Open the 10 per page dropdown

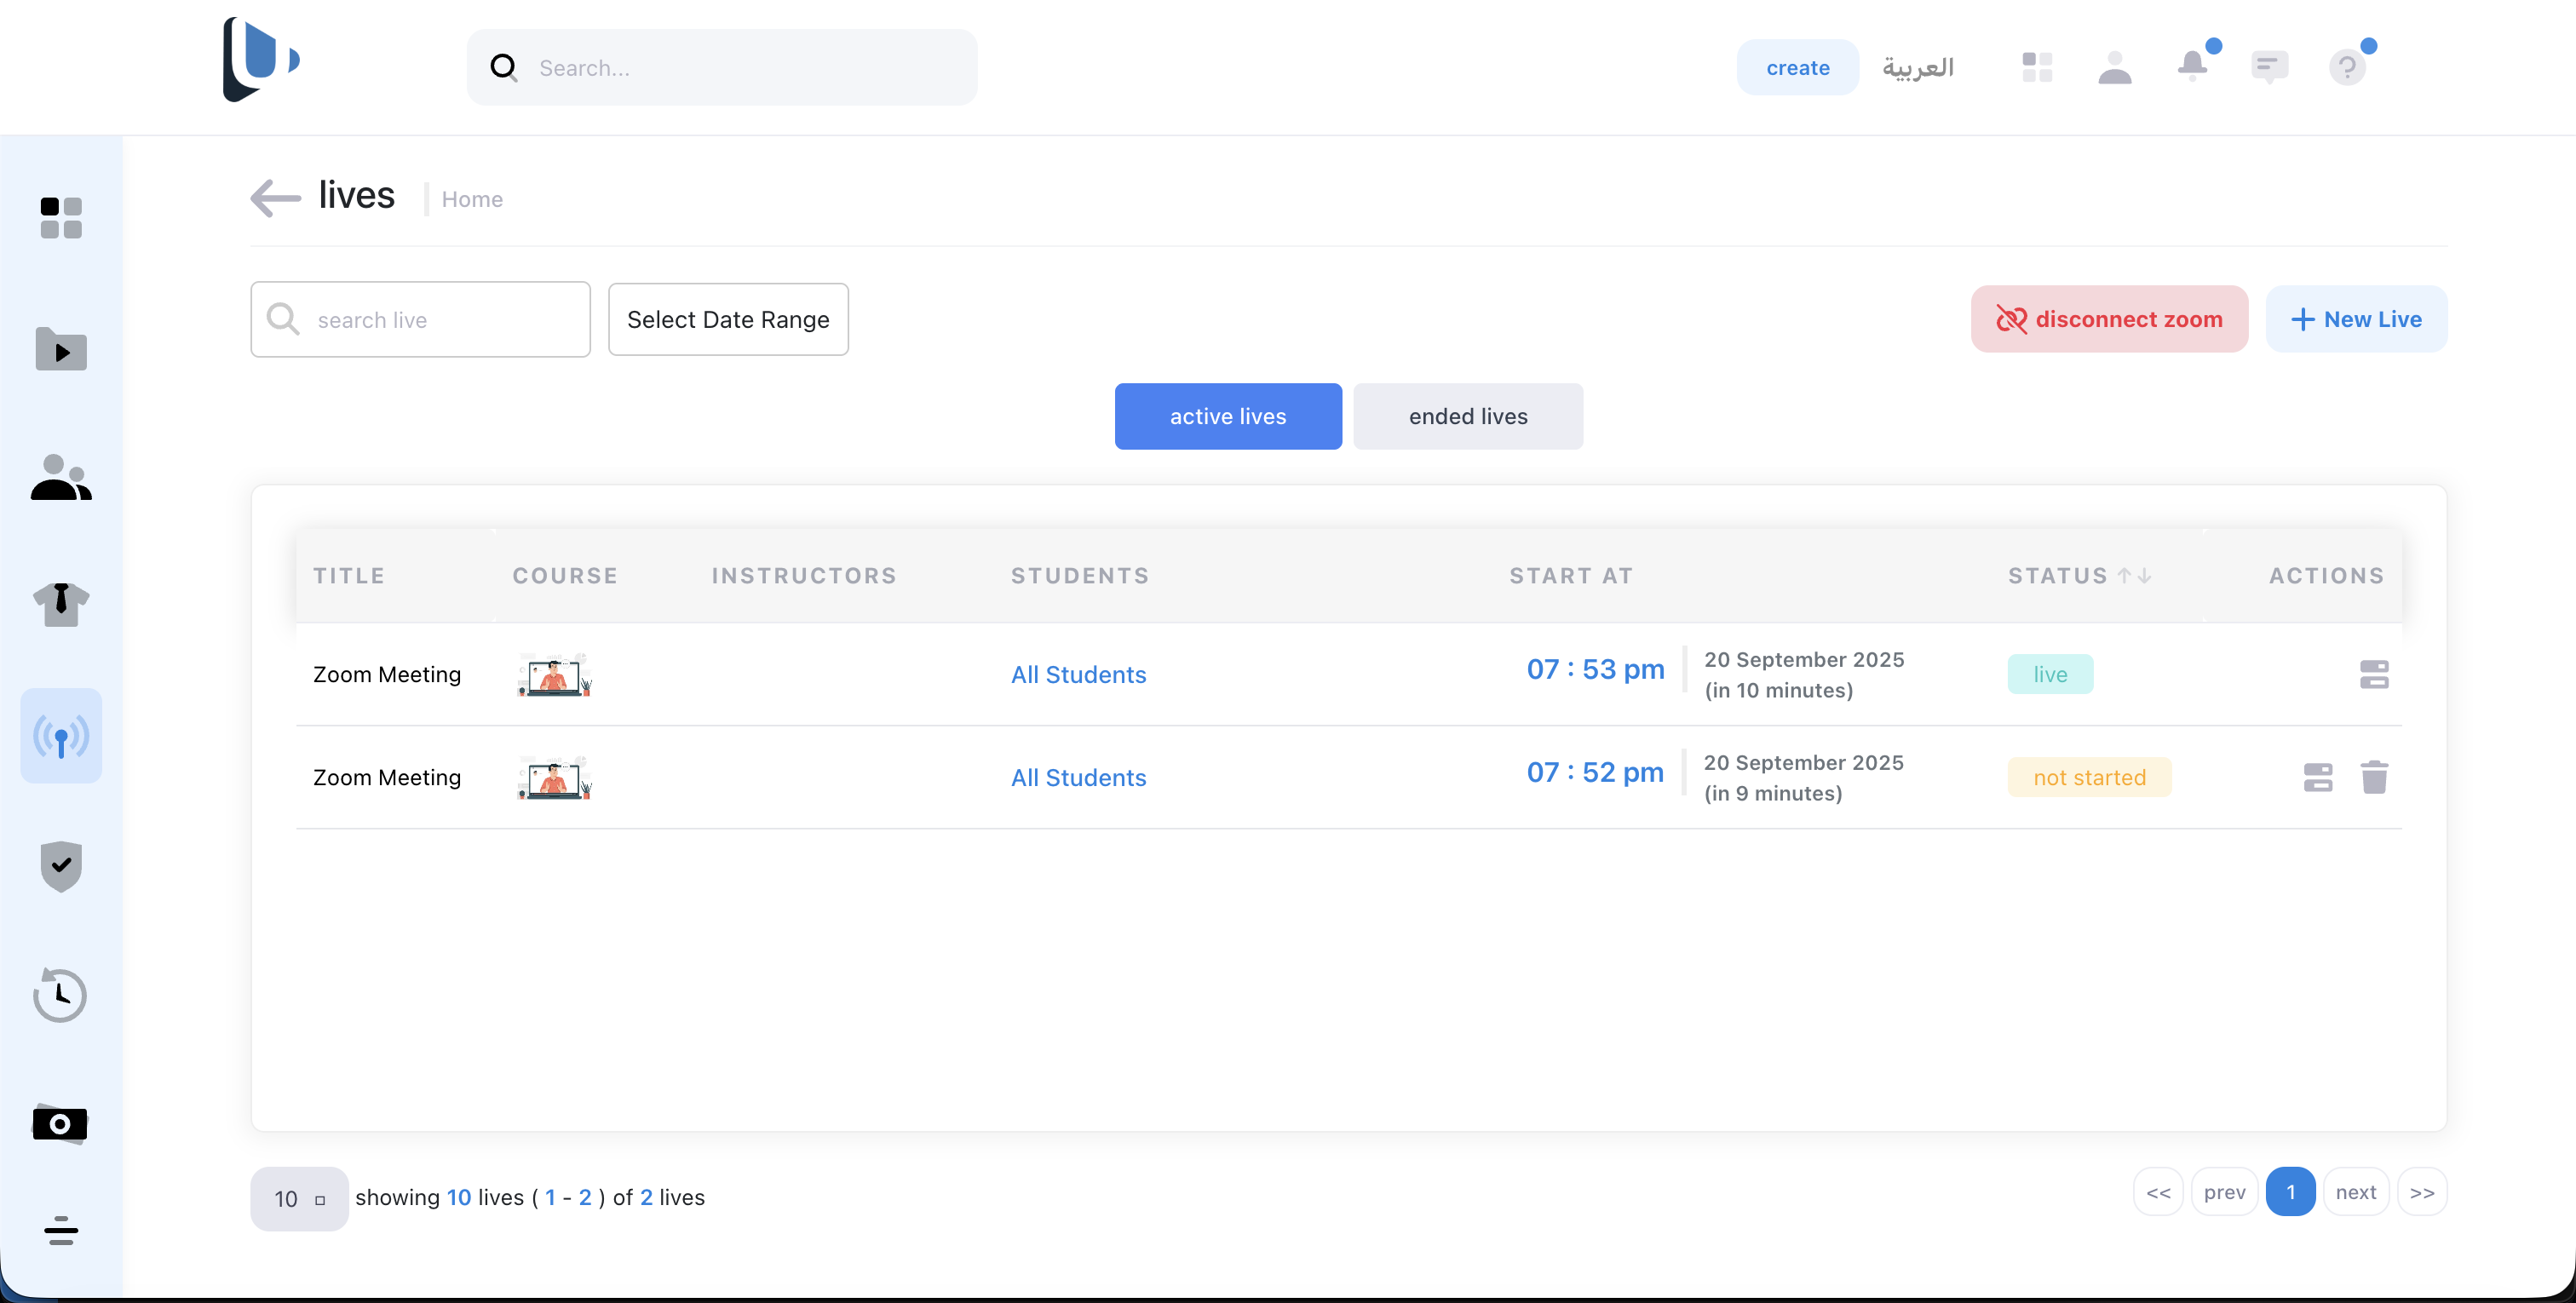pos(299,1198)
